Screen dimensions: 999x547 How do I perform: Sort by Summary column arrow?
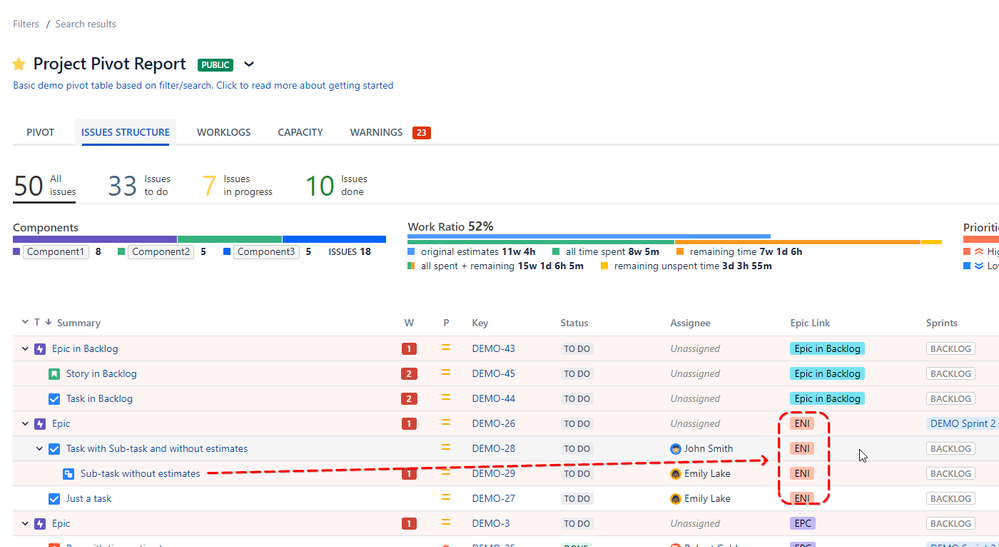(x=48, y=322)
